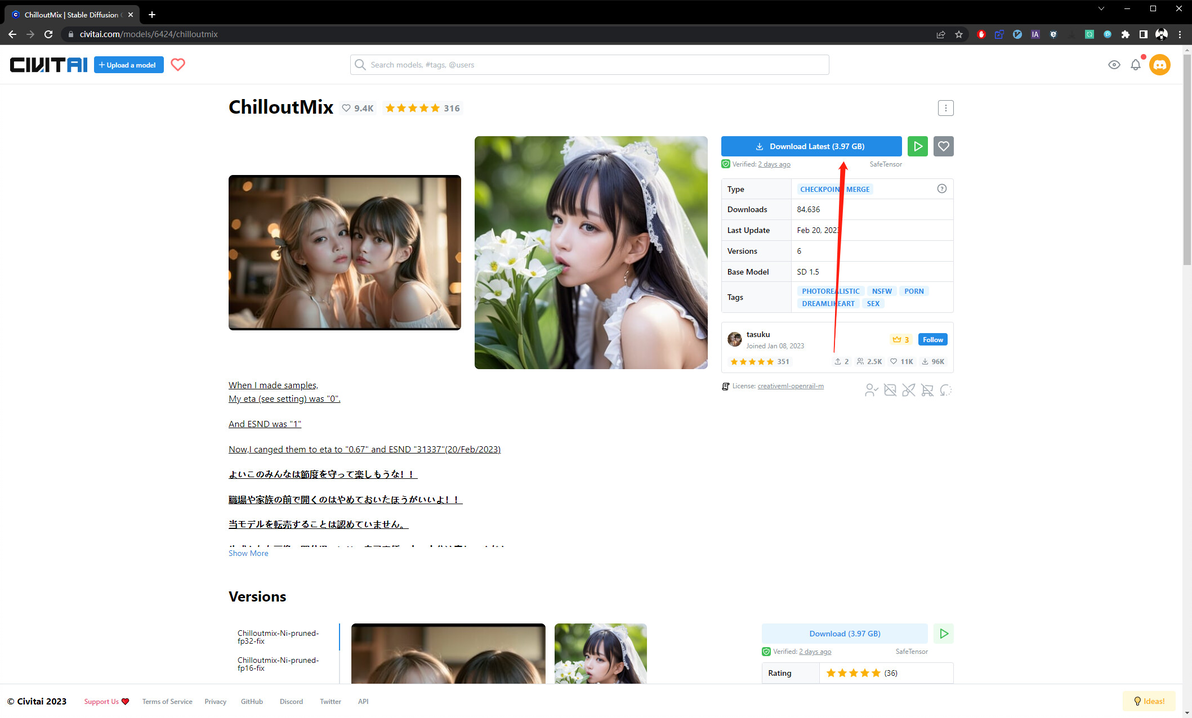The width and height of the screenshot is (1192, 718).
Task: Open Terms of Service footer link
Action: pos(167,701)
